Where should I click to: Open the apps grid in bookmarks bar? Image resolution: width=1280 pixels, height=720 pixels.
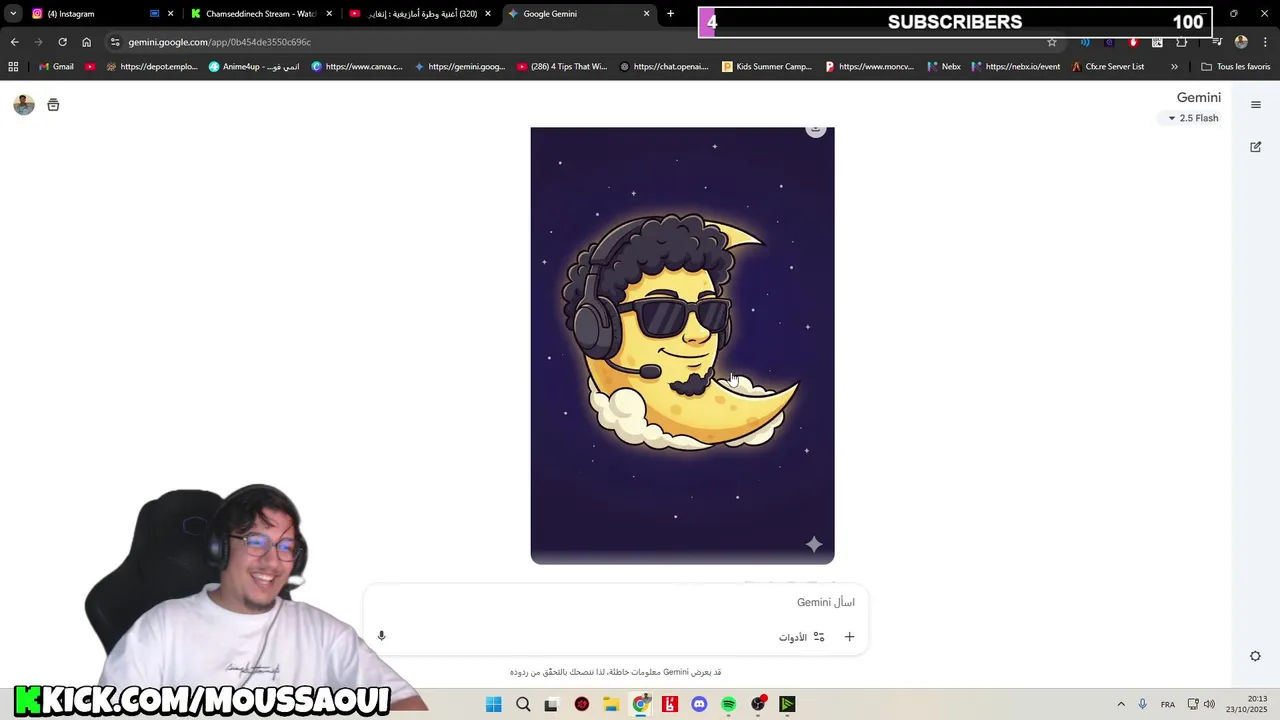tap(13, 67)
